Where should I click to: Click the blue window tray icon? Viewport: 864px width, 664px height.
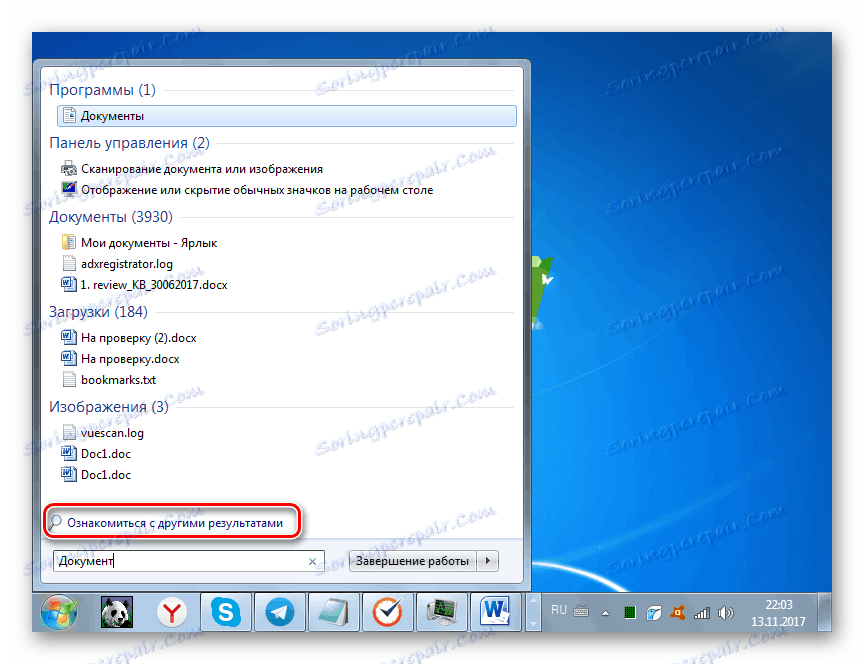click(654, 612)
